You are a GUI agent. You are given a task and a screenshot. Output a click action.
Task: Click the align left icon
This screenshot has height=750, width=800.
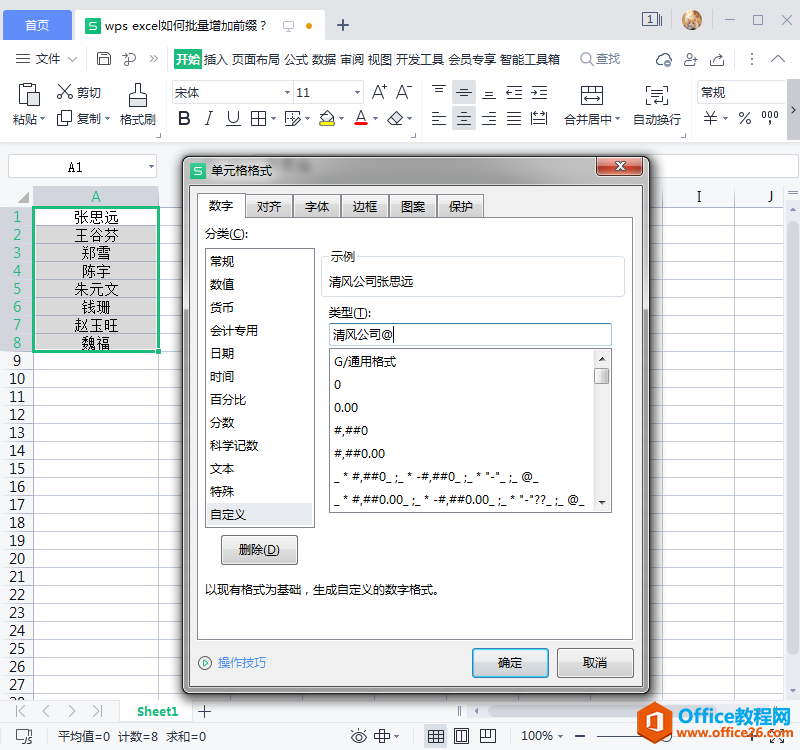439,118
